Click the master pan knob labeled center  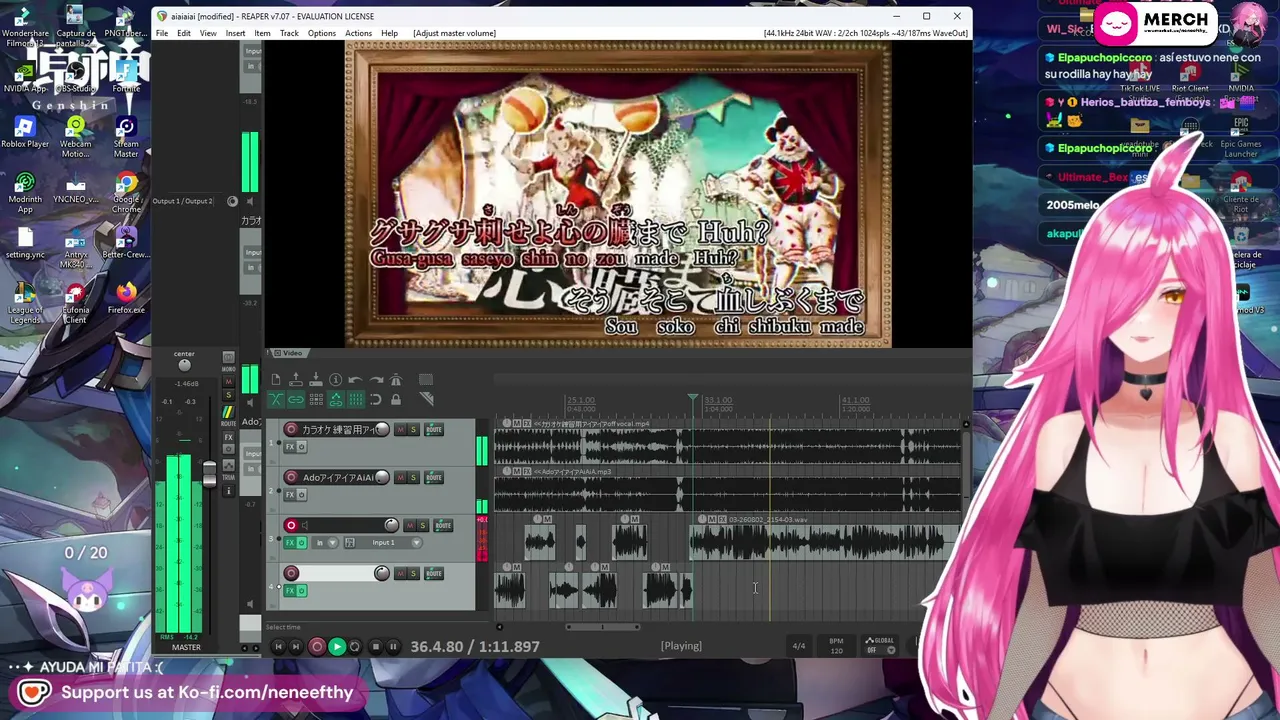click(184, 366)
